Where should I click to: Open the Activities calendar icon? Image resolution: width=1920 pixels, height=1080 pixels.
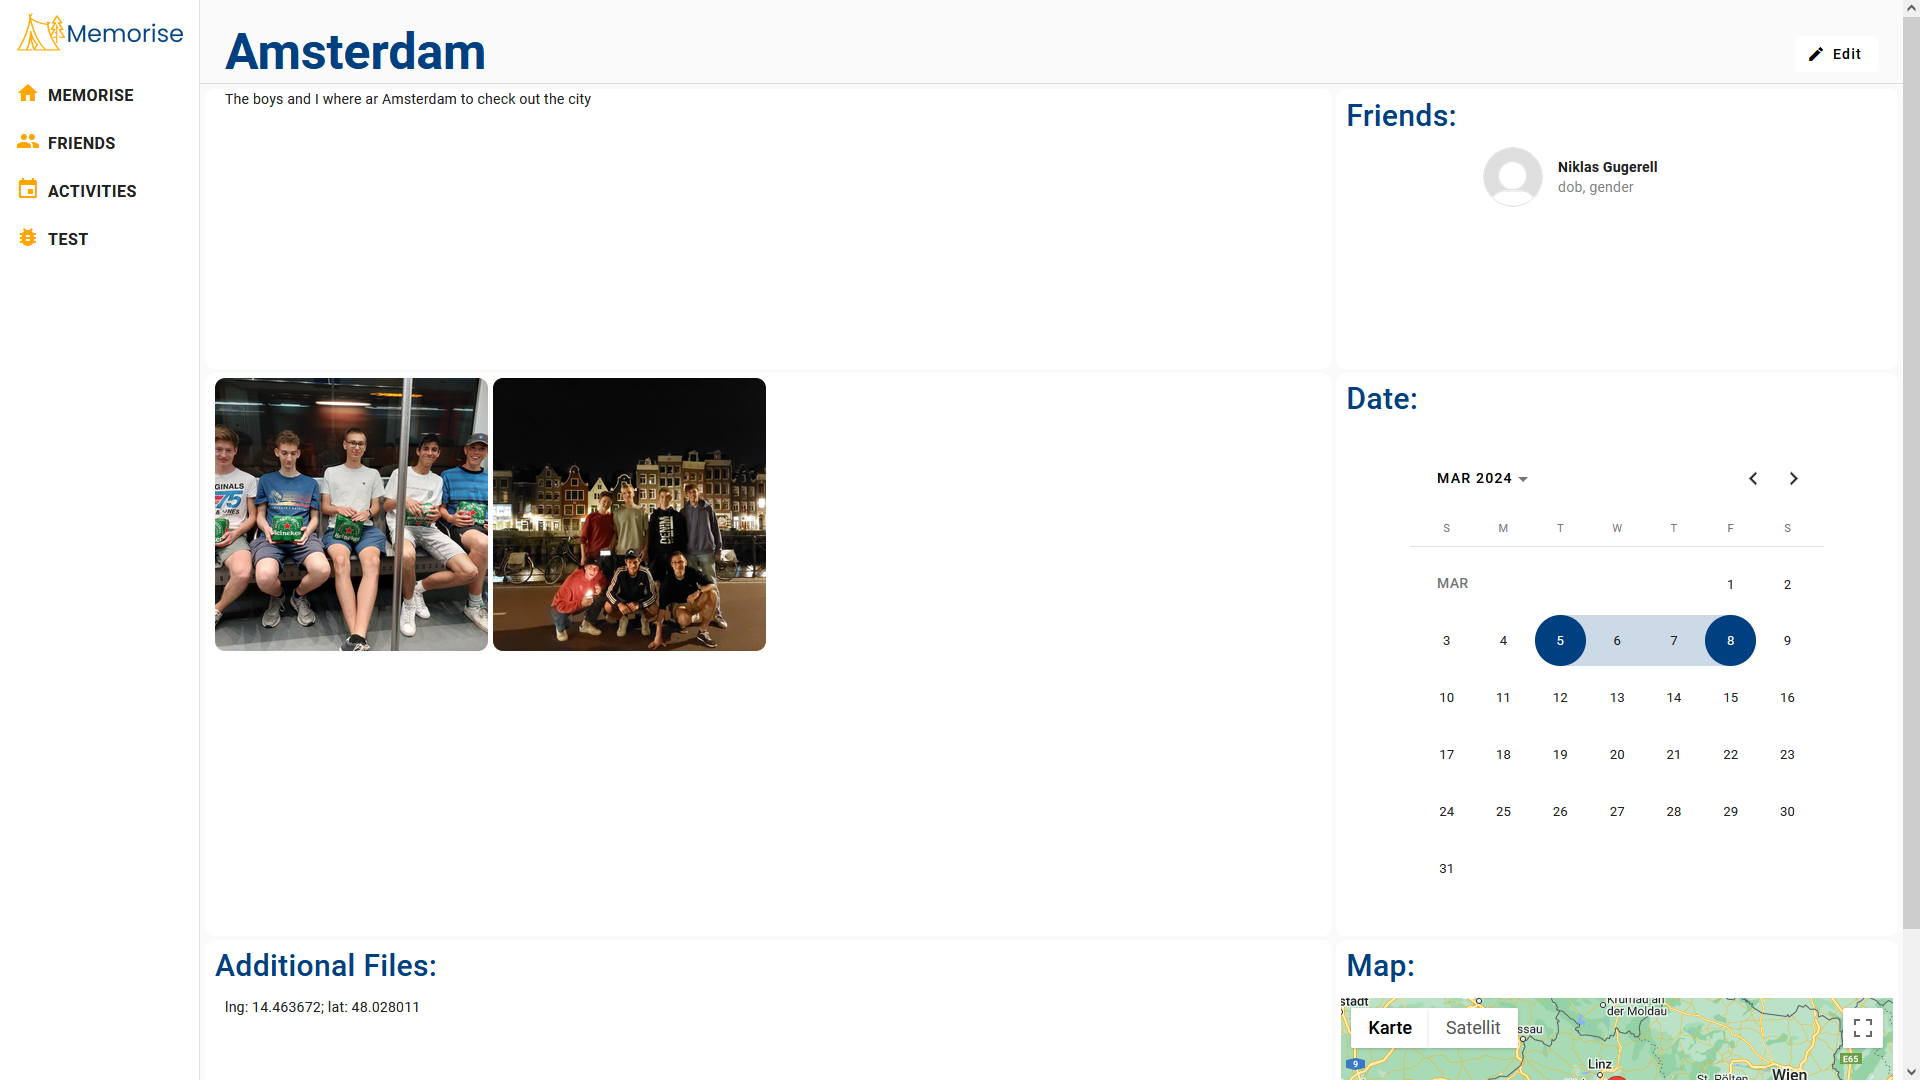[x=28, y=189]
